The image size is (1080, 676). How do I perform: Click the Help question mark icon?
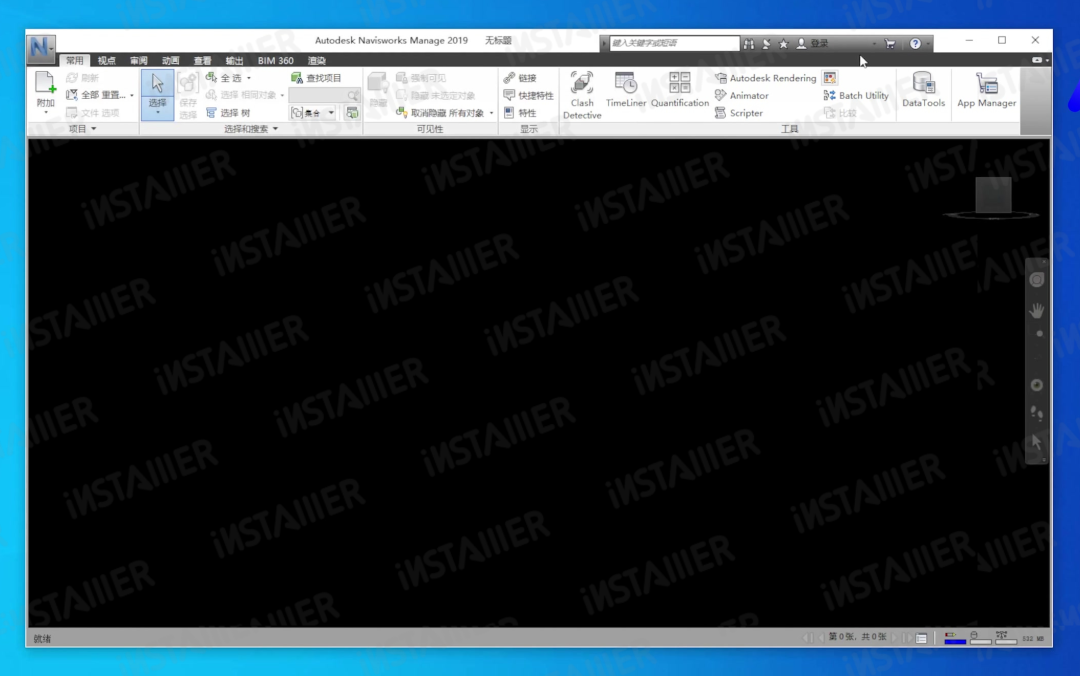click(915, 43)
